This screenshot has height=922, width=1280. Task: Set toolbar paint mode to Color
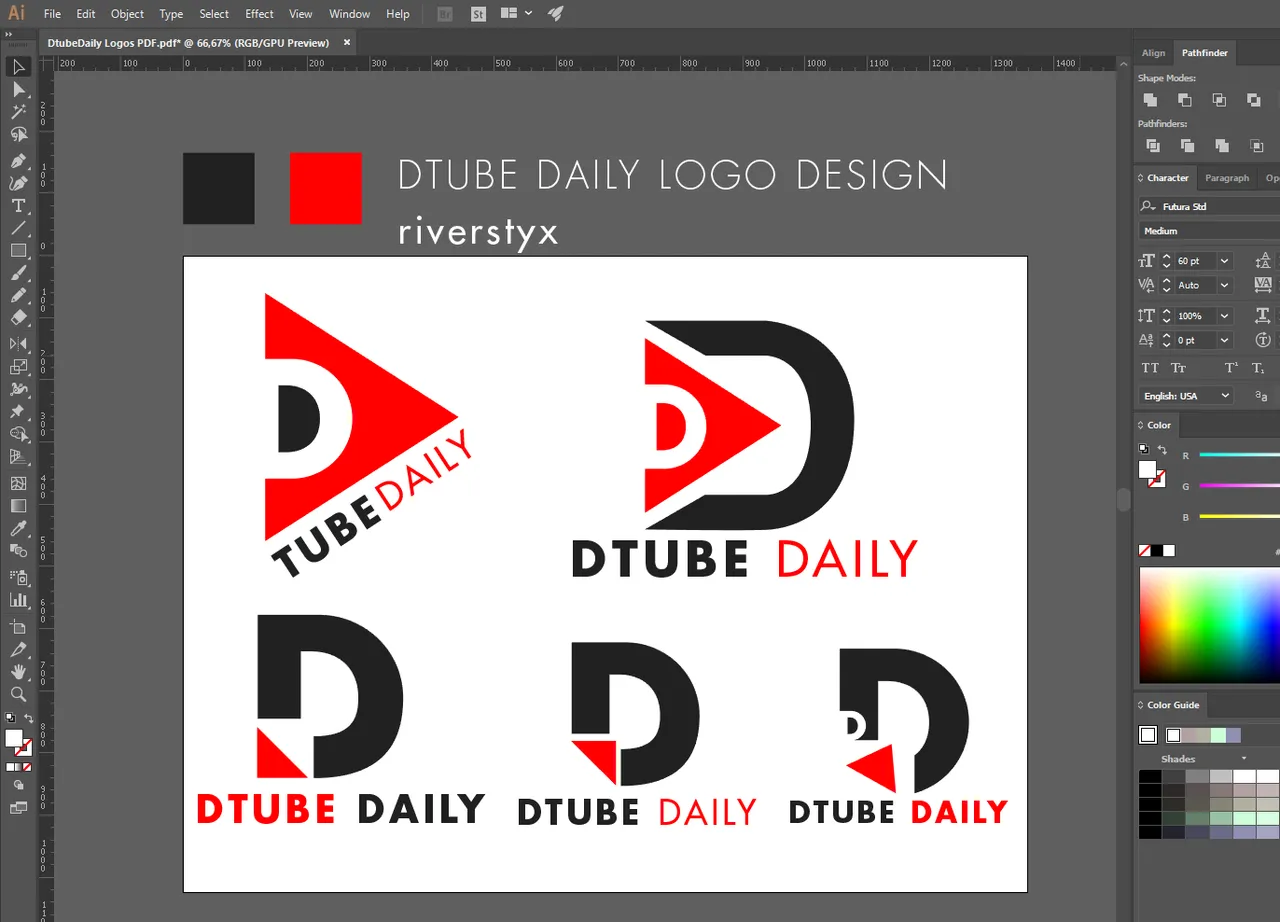point(10,767)
